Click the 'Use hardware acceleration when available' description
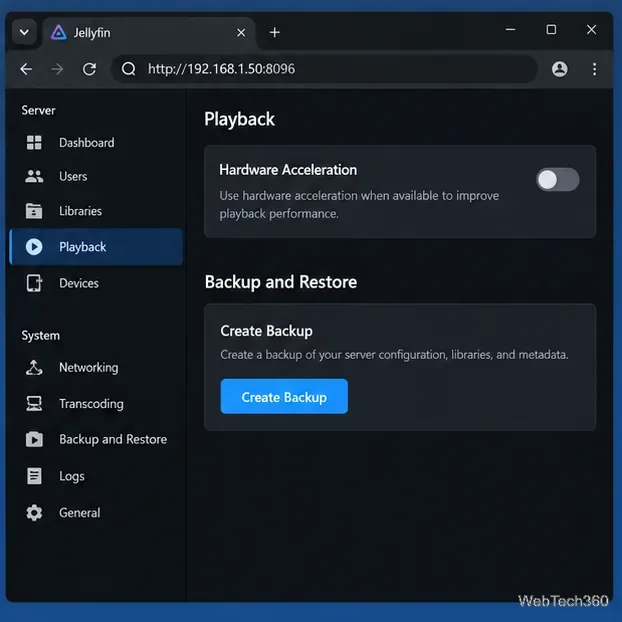The width and height of the screenshot is (622, 622). [359, 205]
